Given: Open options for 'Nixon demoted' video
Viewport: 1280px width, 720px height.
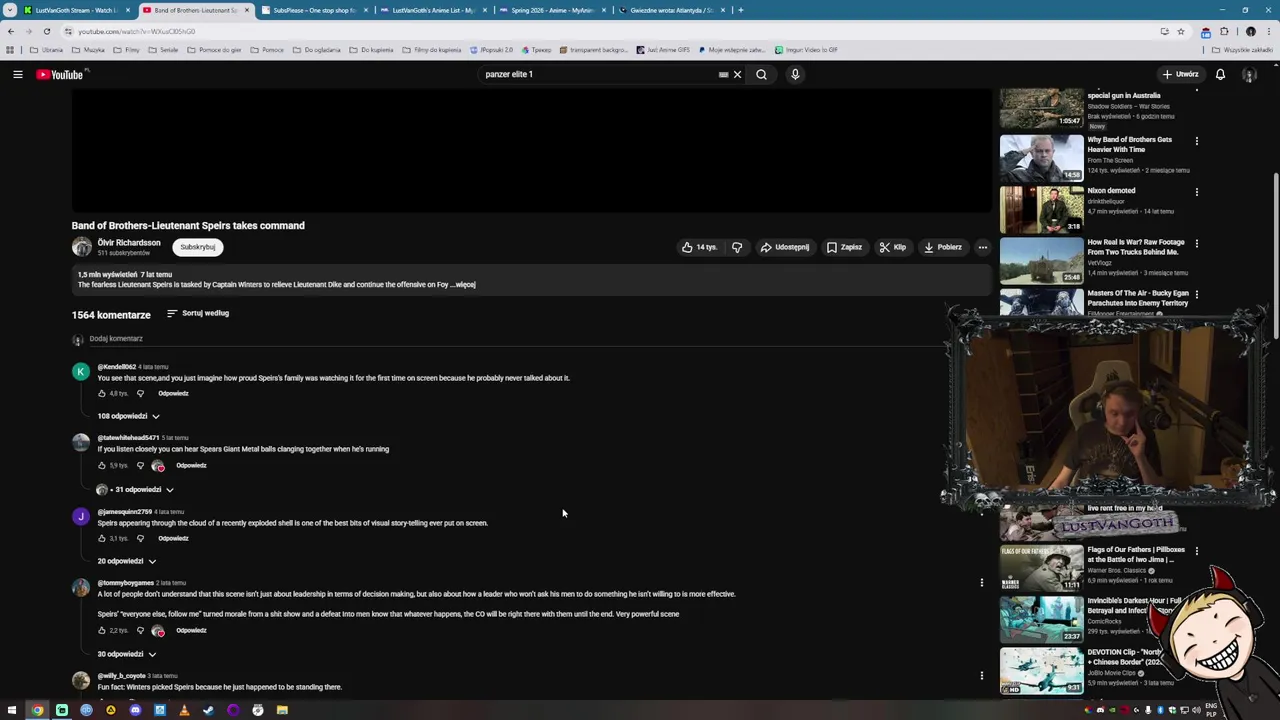Looking at the screenshot, I should click(x=1196, y=192).
